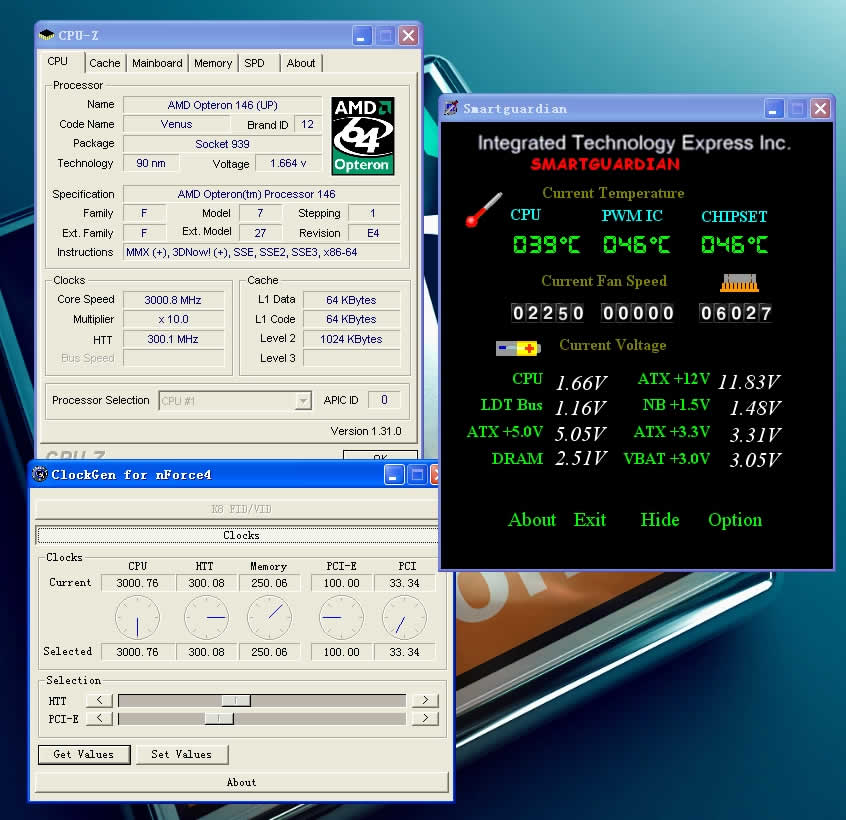Image resolution: width=846 pixels, height=820 pixels.
Task: Click the OK button in CPU-Z
Action: point(380,456)
